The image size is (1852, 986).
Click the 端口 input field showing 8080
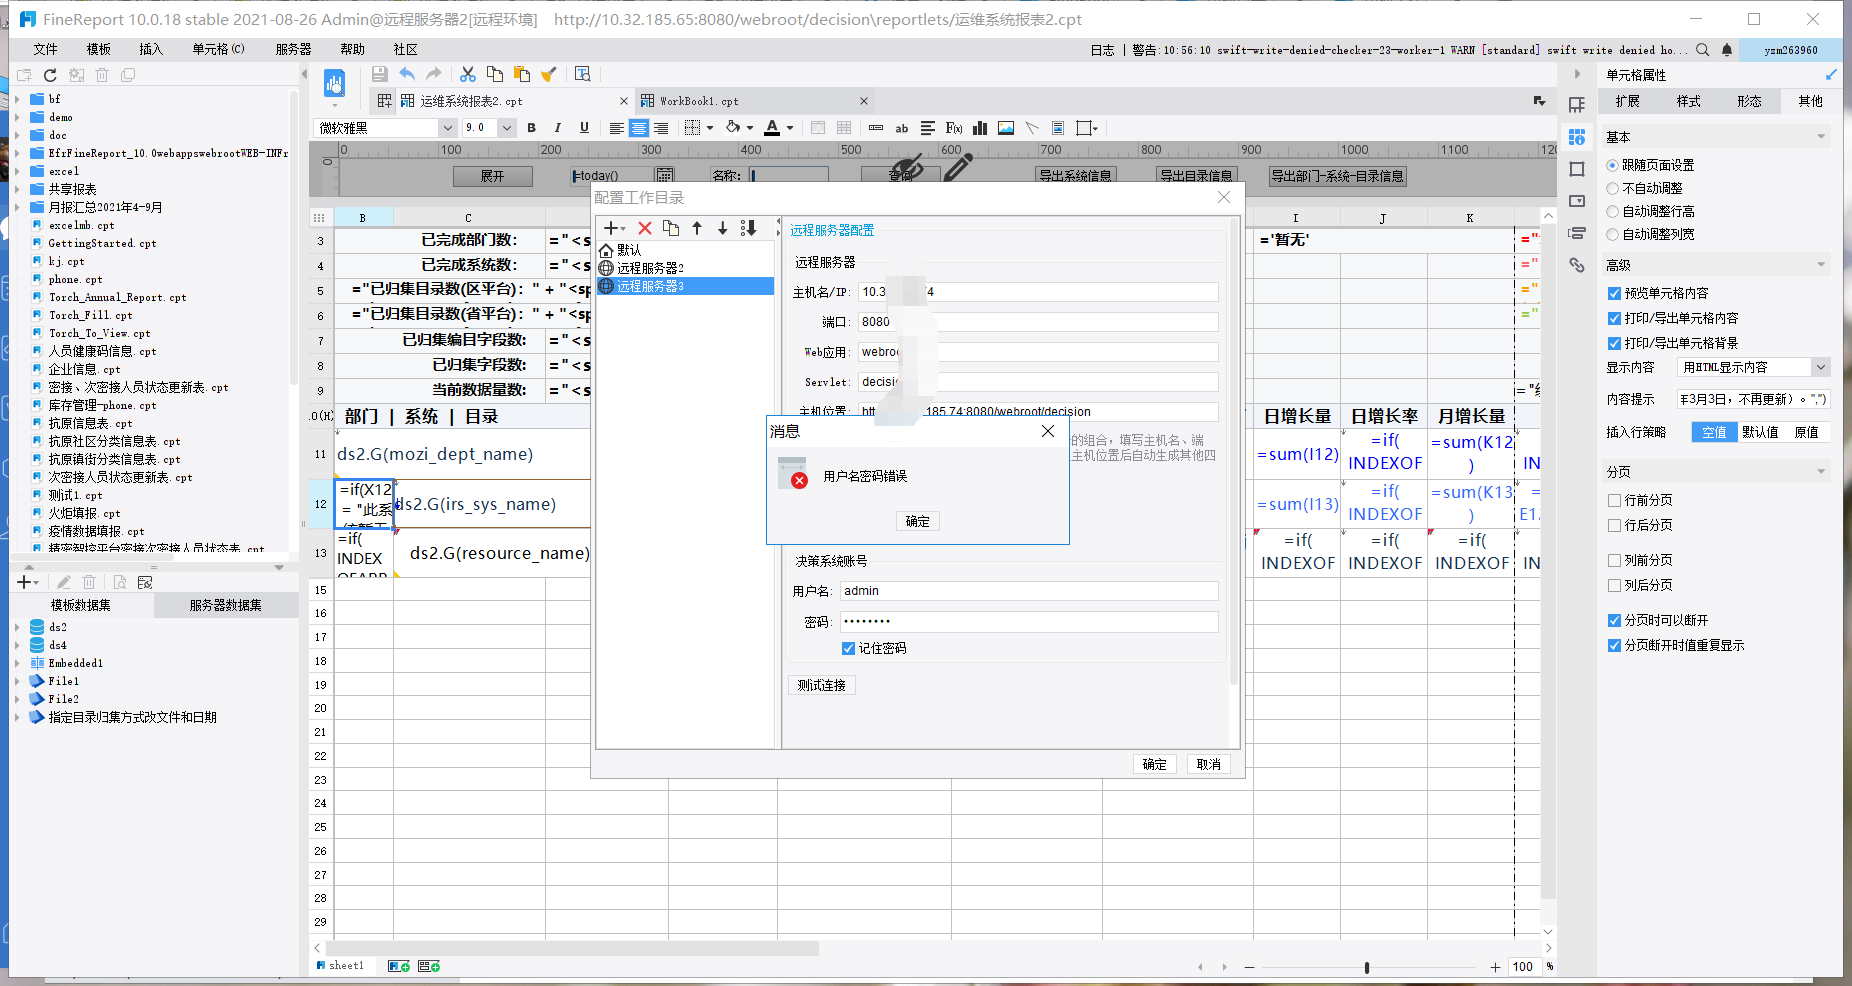(x=1038, y=322)
